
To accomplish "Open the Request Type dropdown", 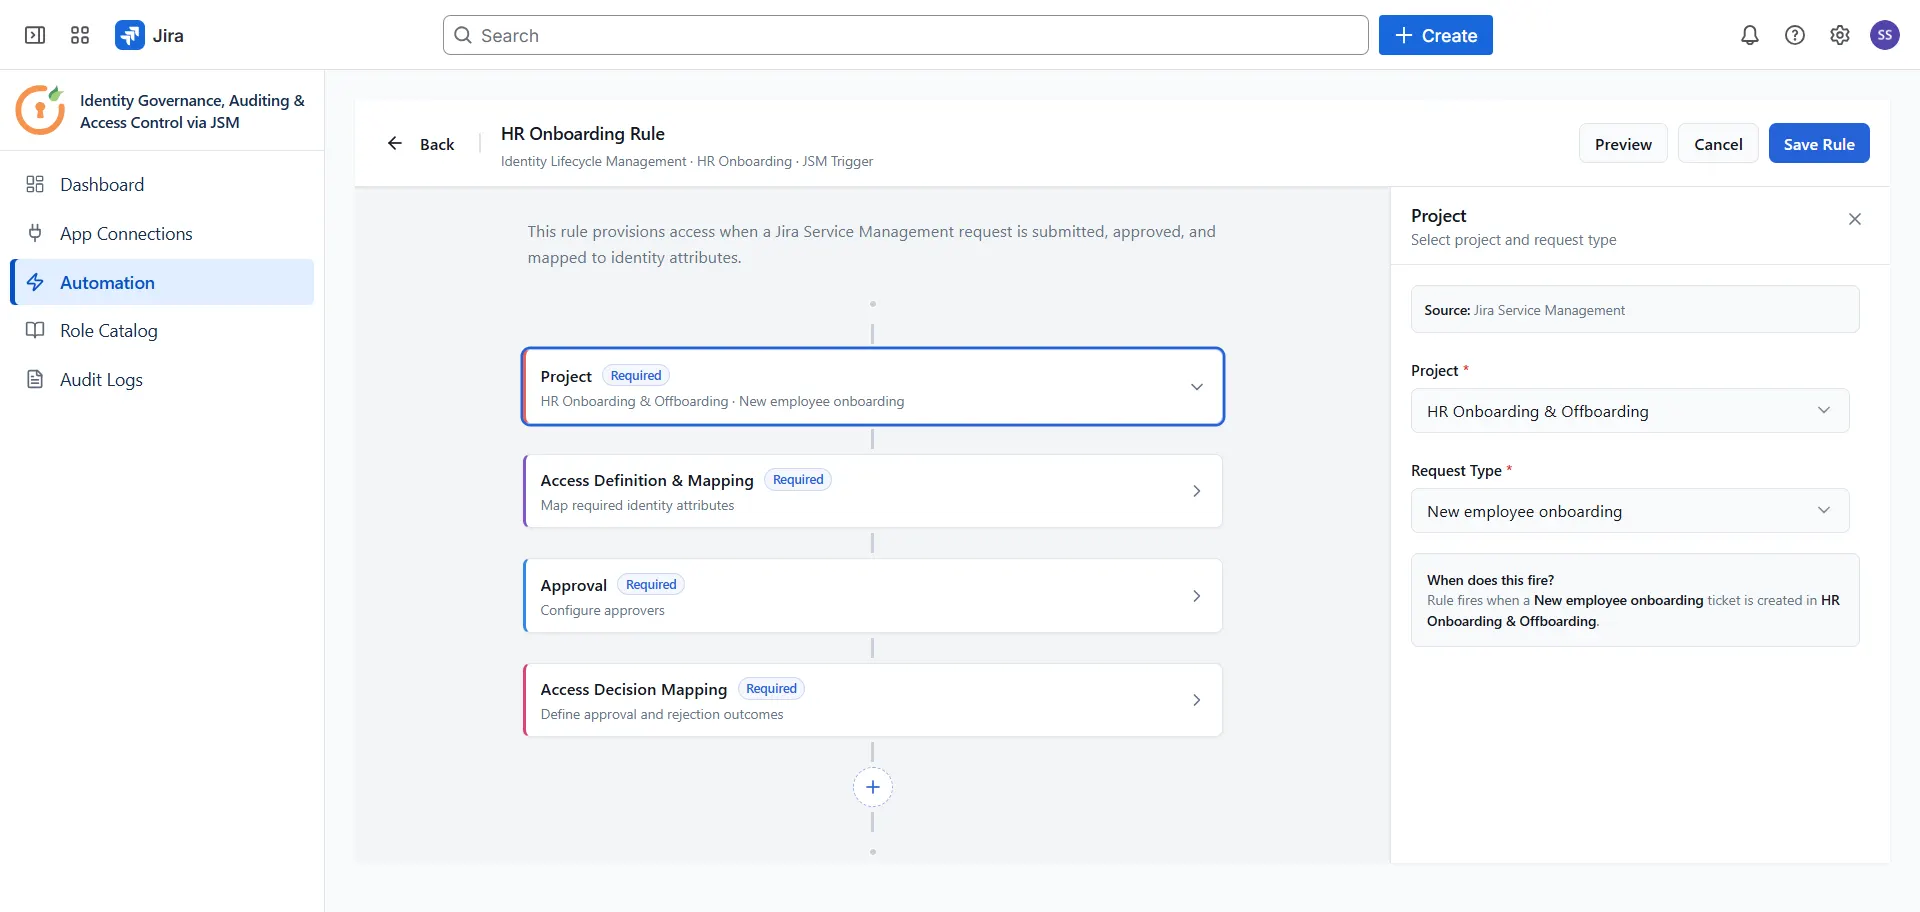I will 1630,511.
